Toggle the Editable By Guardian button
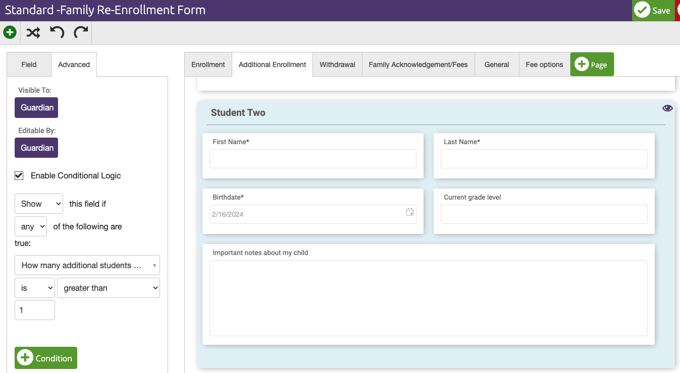 tap(36, 148)
